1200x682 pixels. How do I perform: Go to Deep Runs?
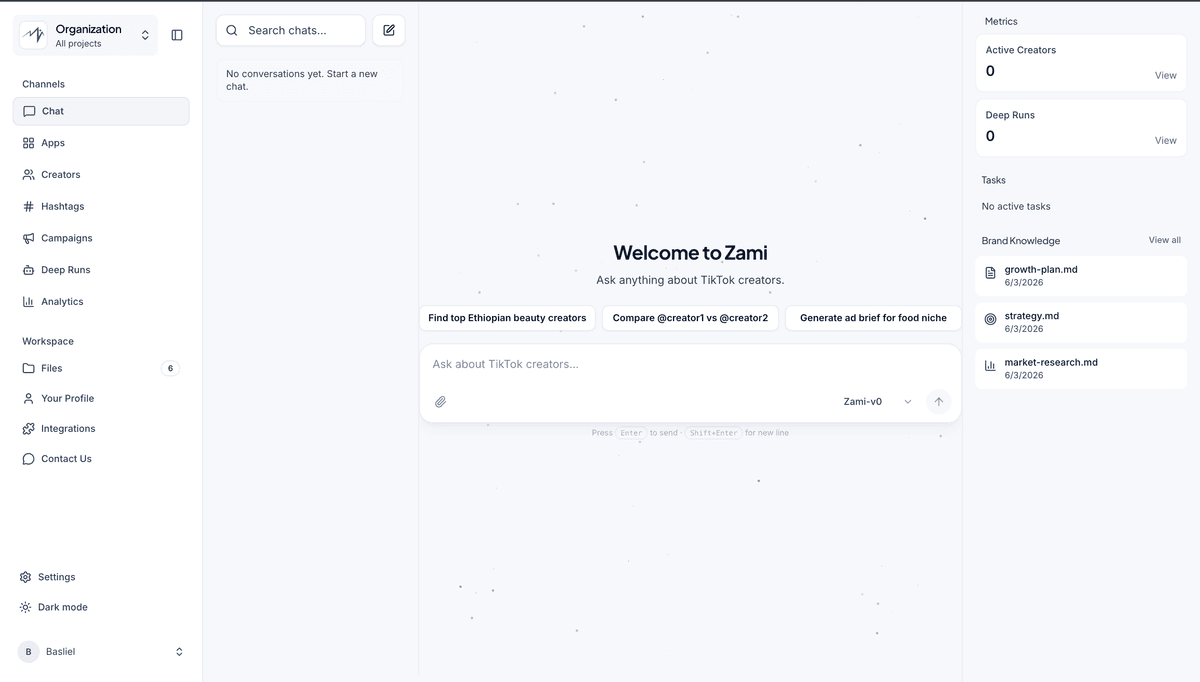point(101,270)
